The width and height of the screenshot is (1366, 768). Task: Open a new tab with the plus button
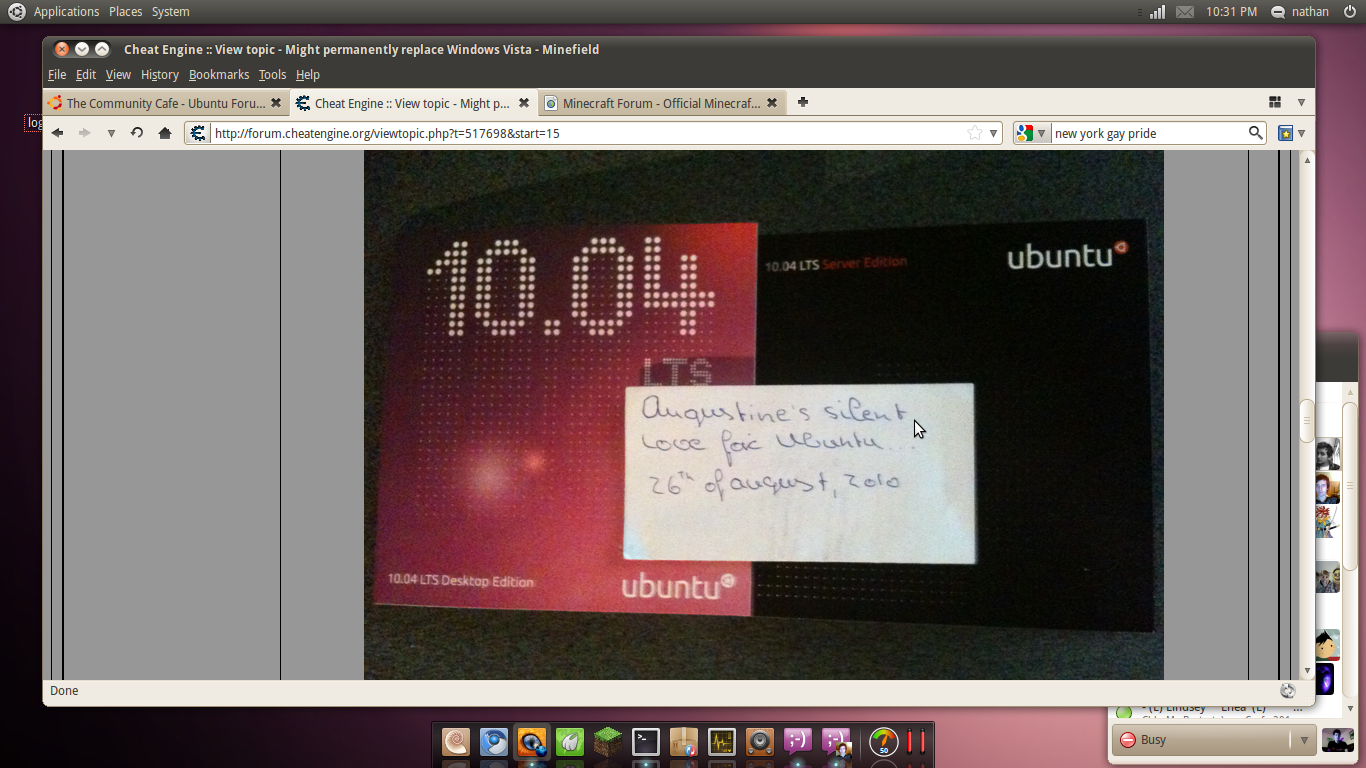[802, 102]
